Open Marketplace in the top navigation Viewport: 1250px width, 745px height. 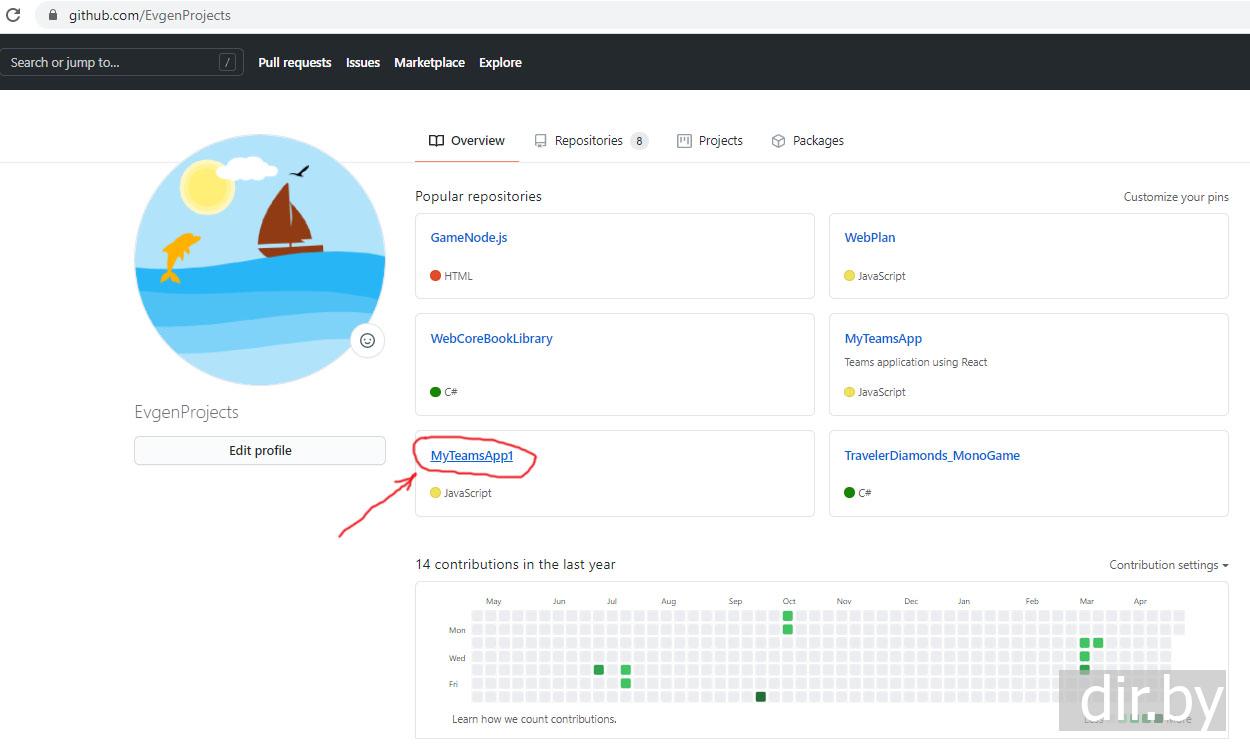coord(429,62)
